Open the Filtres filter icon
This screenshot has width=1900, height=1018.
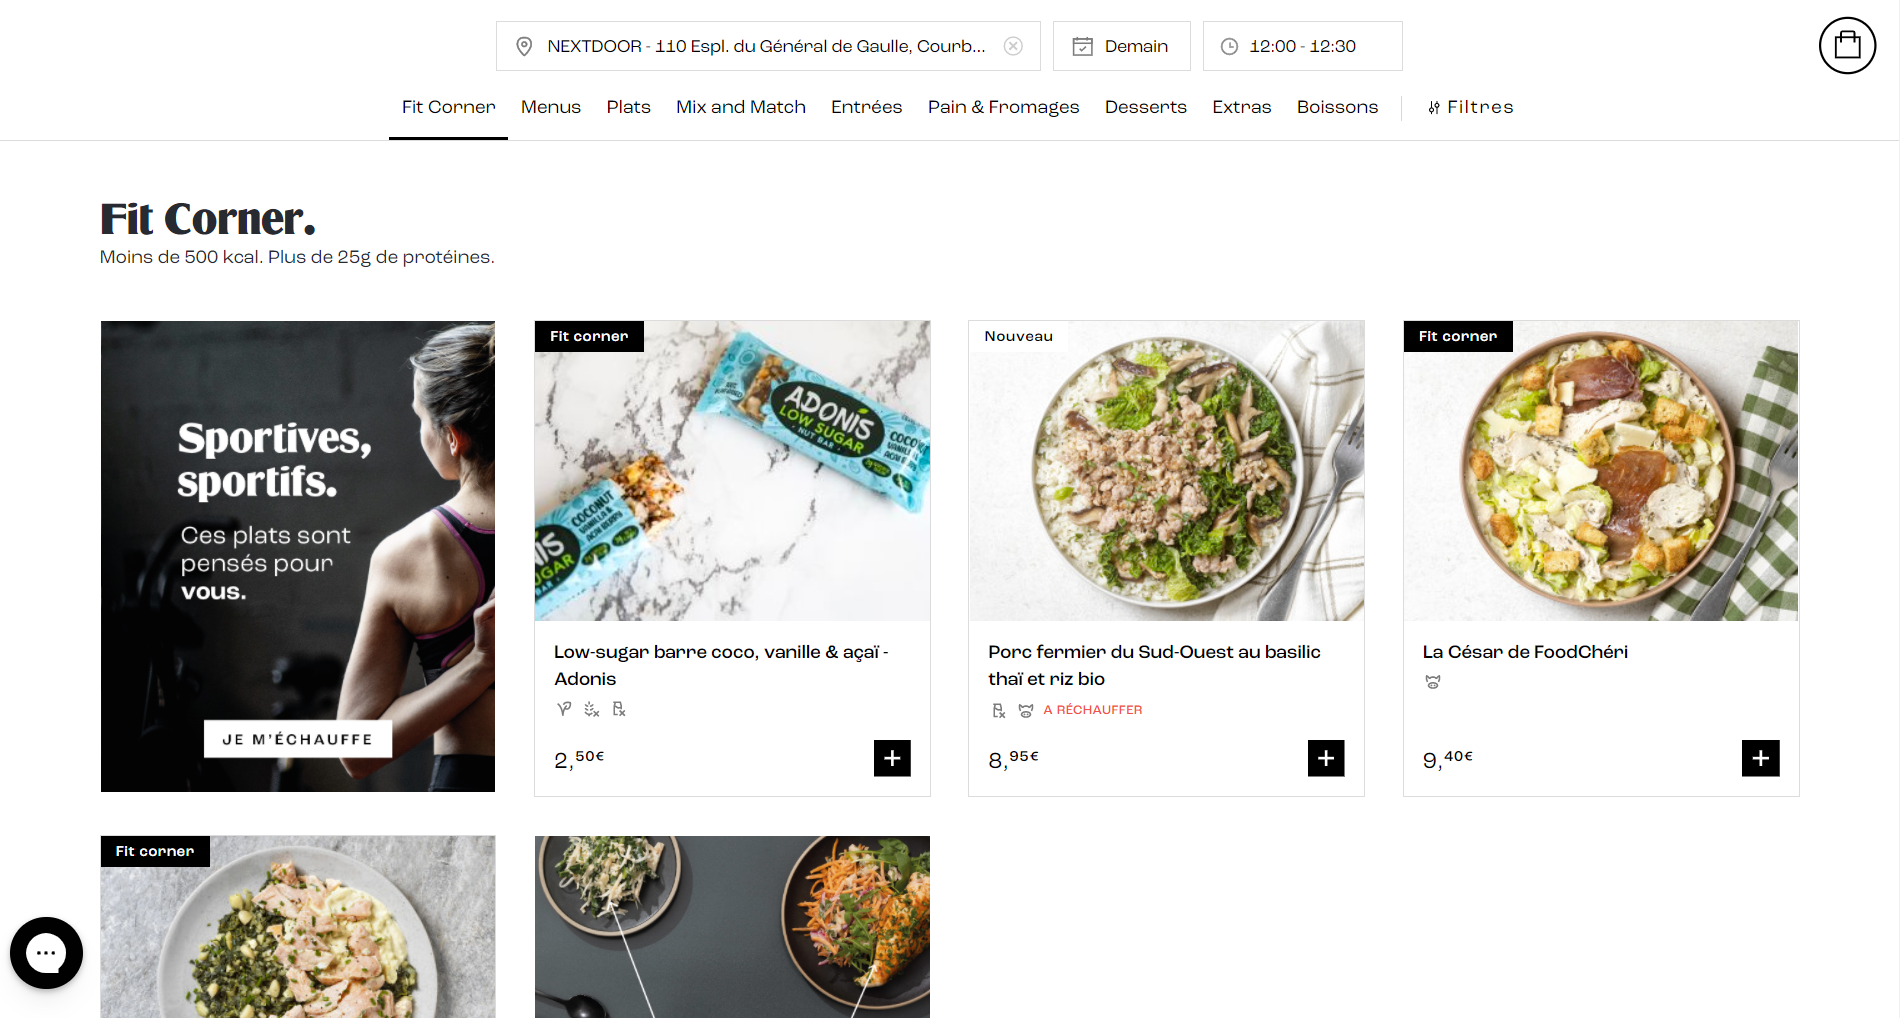point(1434,107)
